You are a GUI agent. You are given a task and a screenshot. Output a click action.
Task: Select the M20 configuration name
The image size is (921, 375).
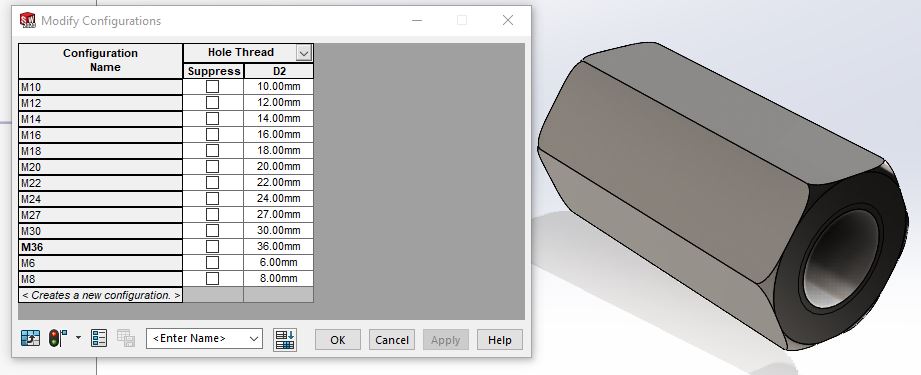coord(100,167)
